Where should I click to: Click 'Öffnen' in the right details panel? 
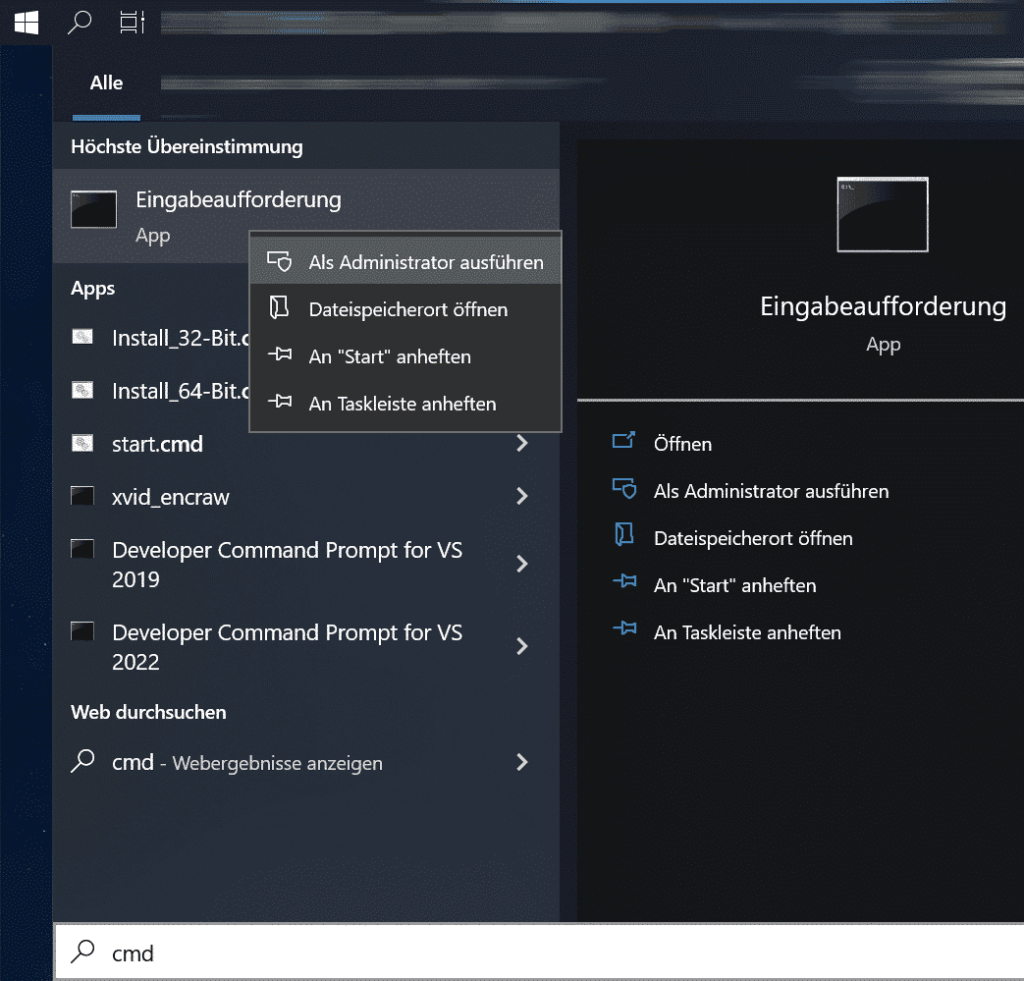(682, 443)
